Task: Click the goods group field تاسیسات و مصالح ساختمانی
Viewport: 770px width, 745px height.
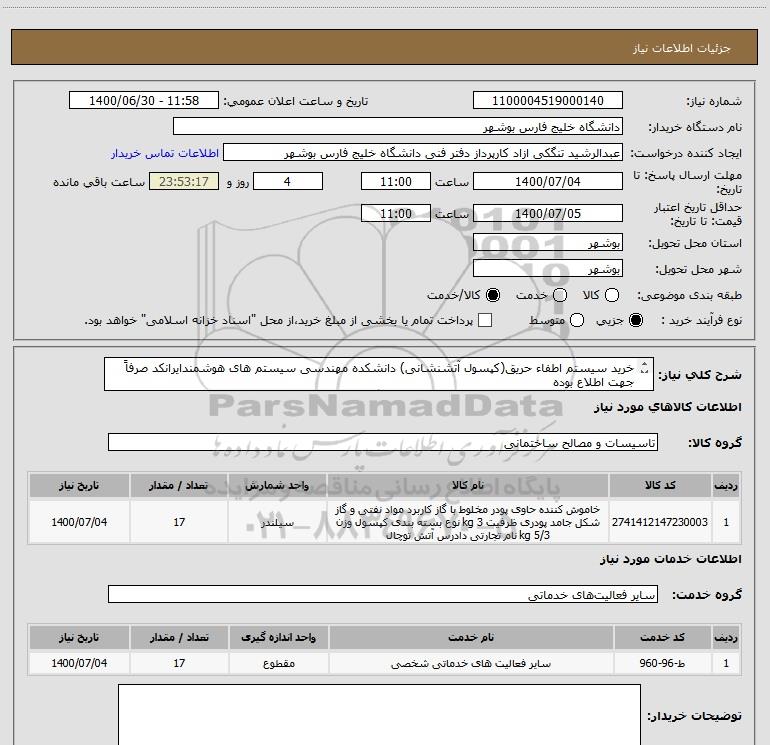Action: point(383,442)
